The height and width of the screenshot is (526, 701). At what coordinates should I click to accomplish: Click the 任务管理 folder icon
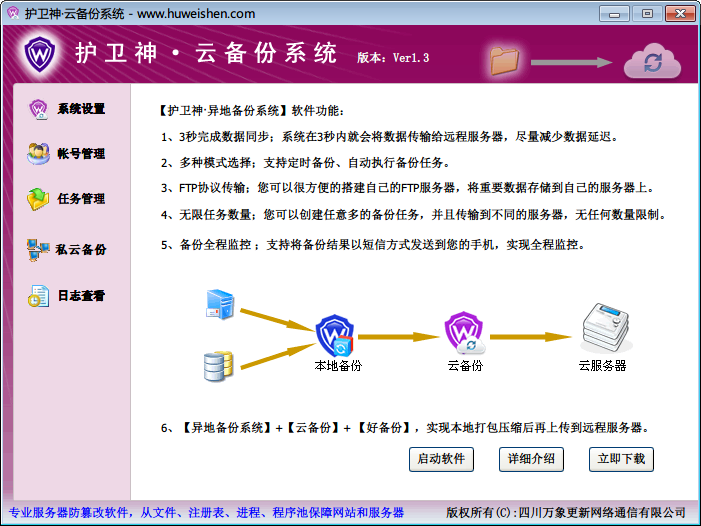39,199
